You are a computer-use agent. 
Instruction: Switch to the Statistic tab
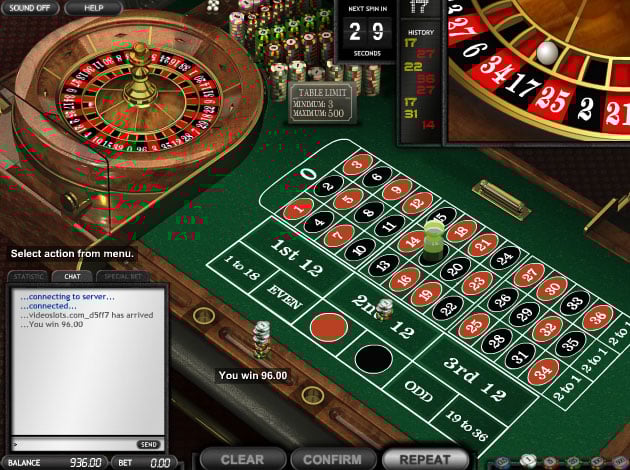pyautogui.click(x=28, y=276)
